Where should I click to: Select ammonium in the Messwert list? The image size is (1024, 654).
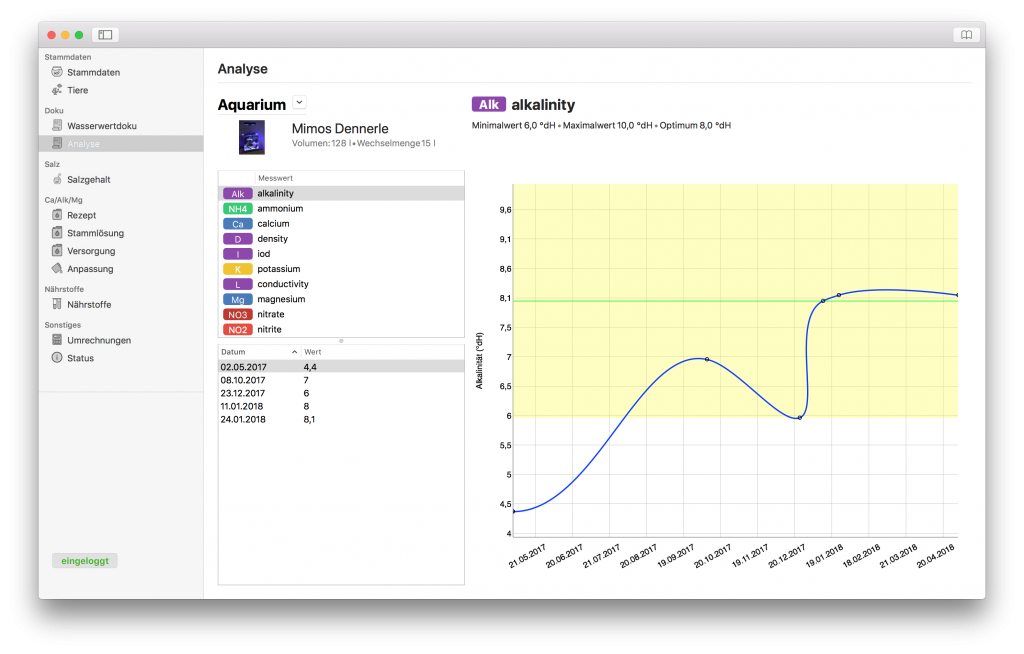tap(341, 208)
